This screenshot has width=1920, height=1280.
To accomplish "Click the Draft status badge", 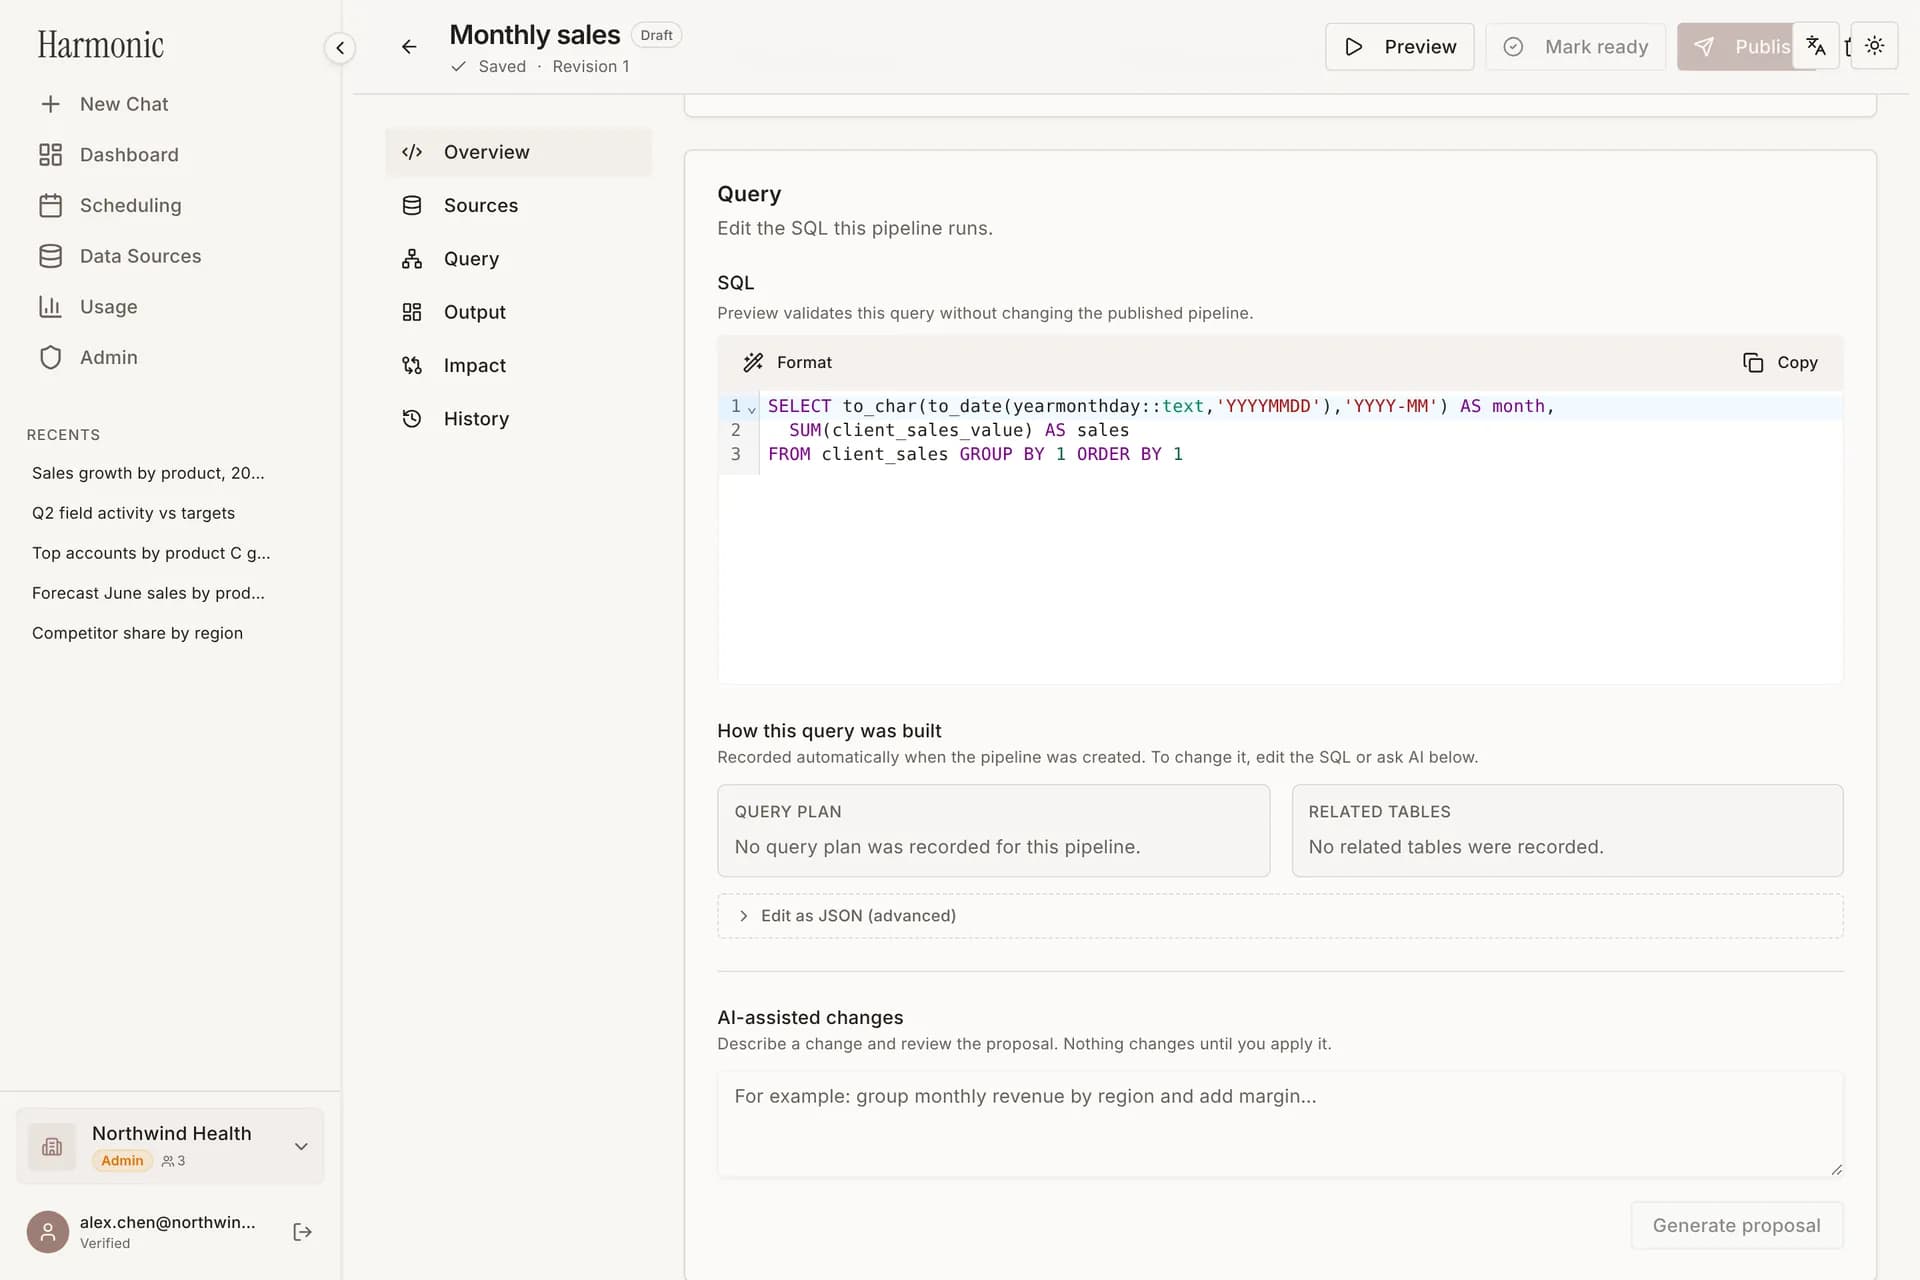I will coord(656,35).
